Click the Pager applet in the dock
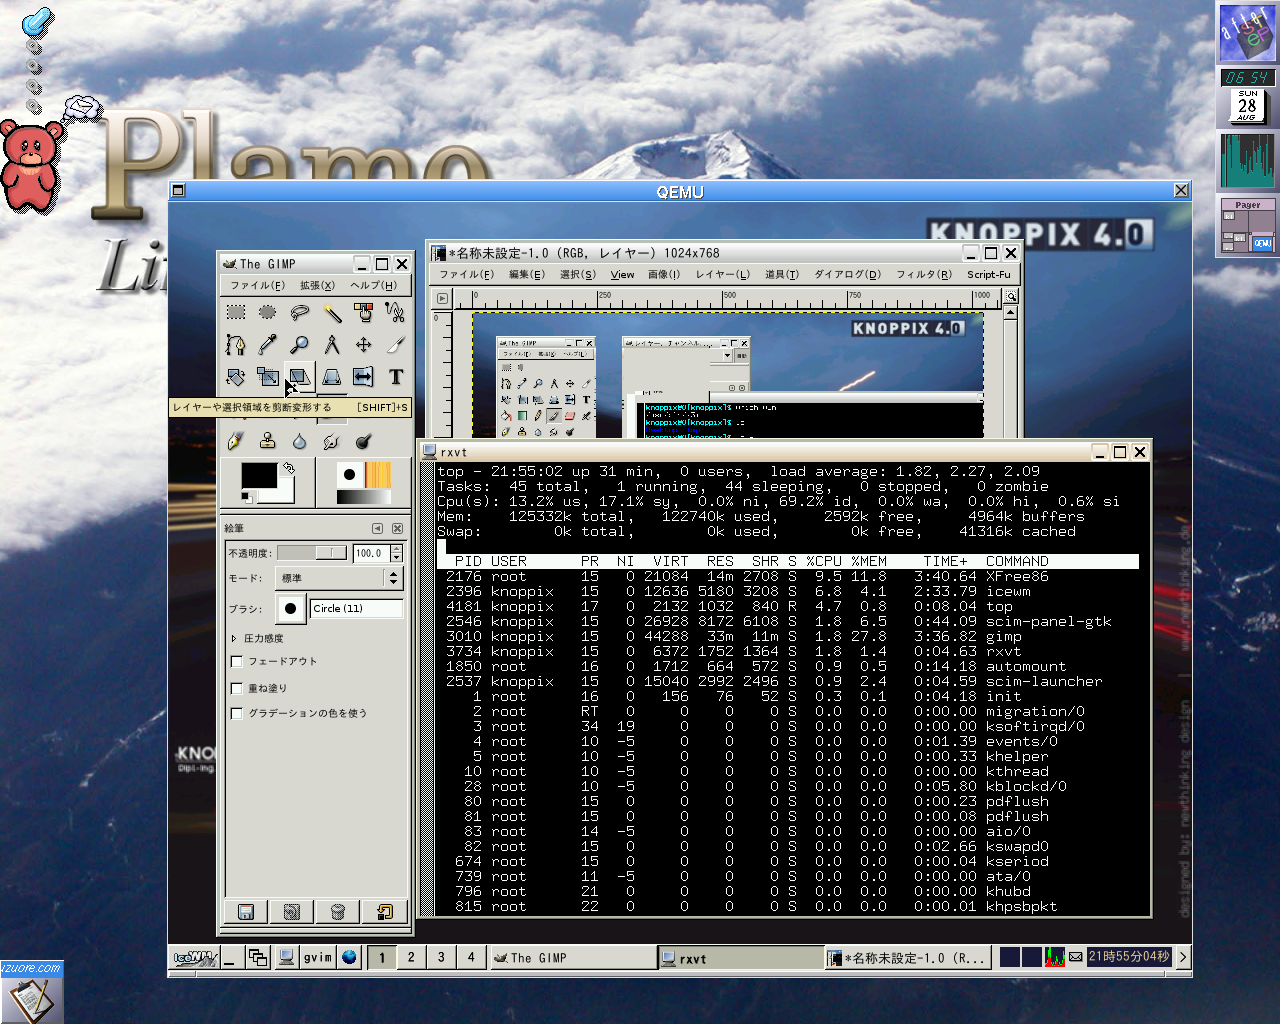This screenshot has height=1024, width=1280. point(1247,226)
